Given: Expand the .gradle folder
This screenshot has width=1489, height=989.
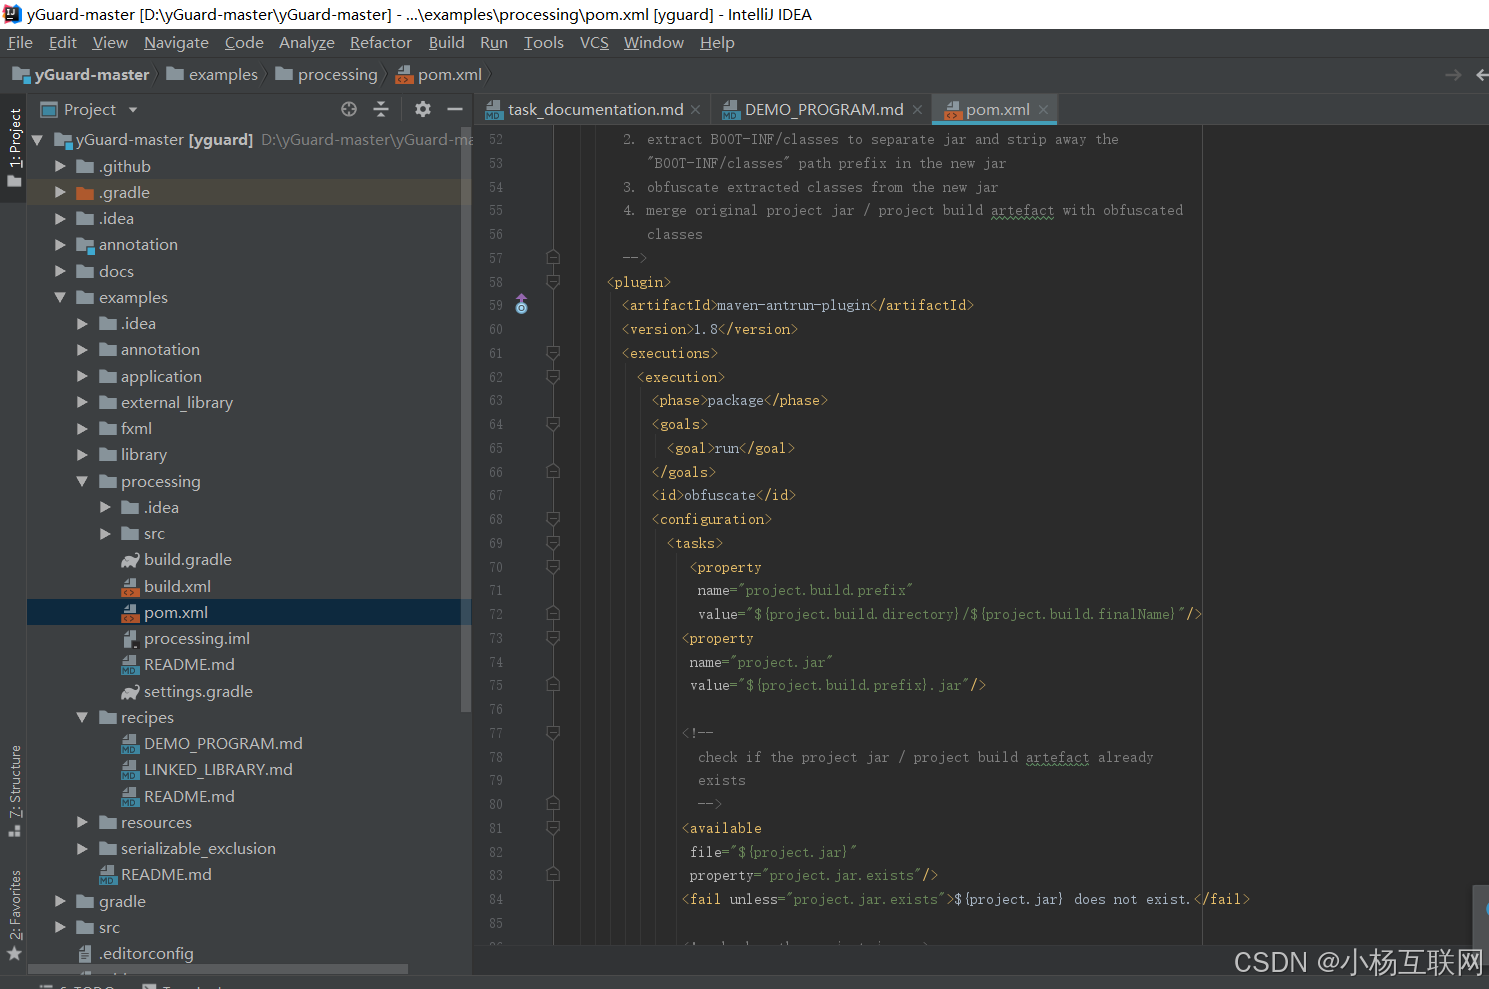Looking at the screenshot, I should [60, 192].
